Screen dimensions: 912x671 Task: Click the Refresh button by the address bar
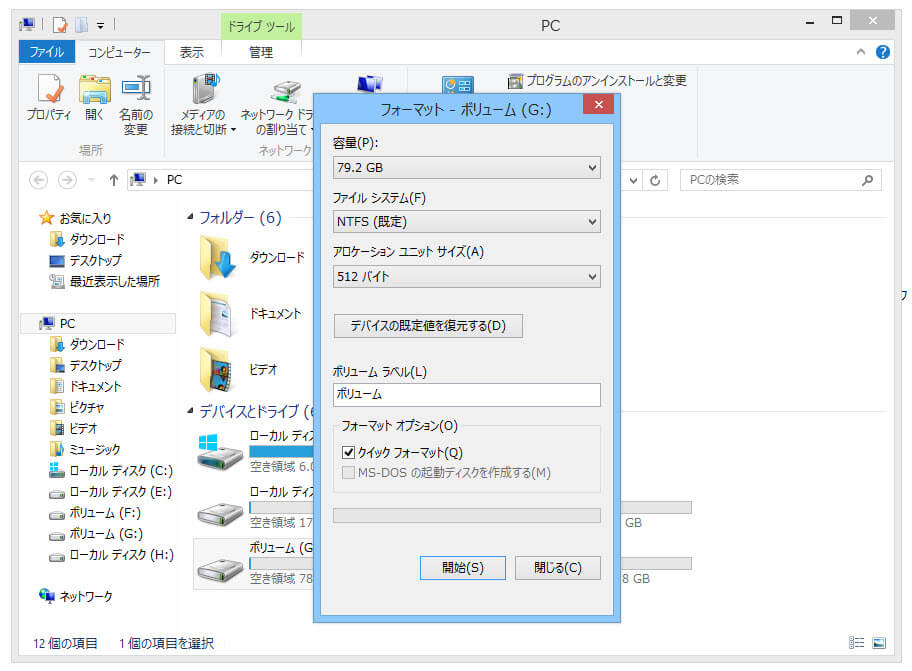pyautogui.click(x=655, y=180)
